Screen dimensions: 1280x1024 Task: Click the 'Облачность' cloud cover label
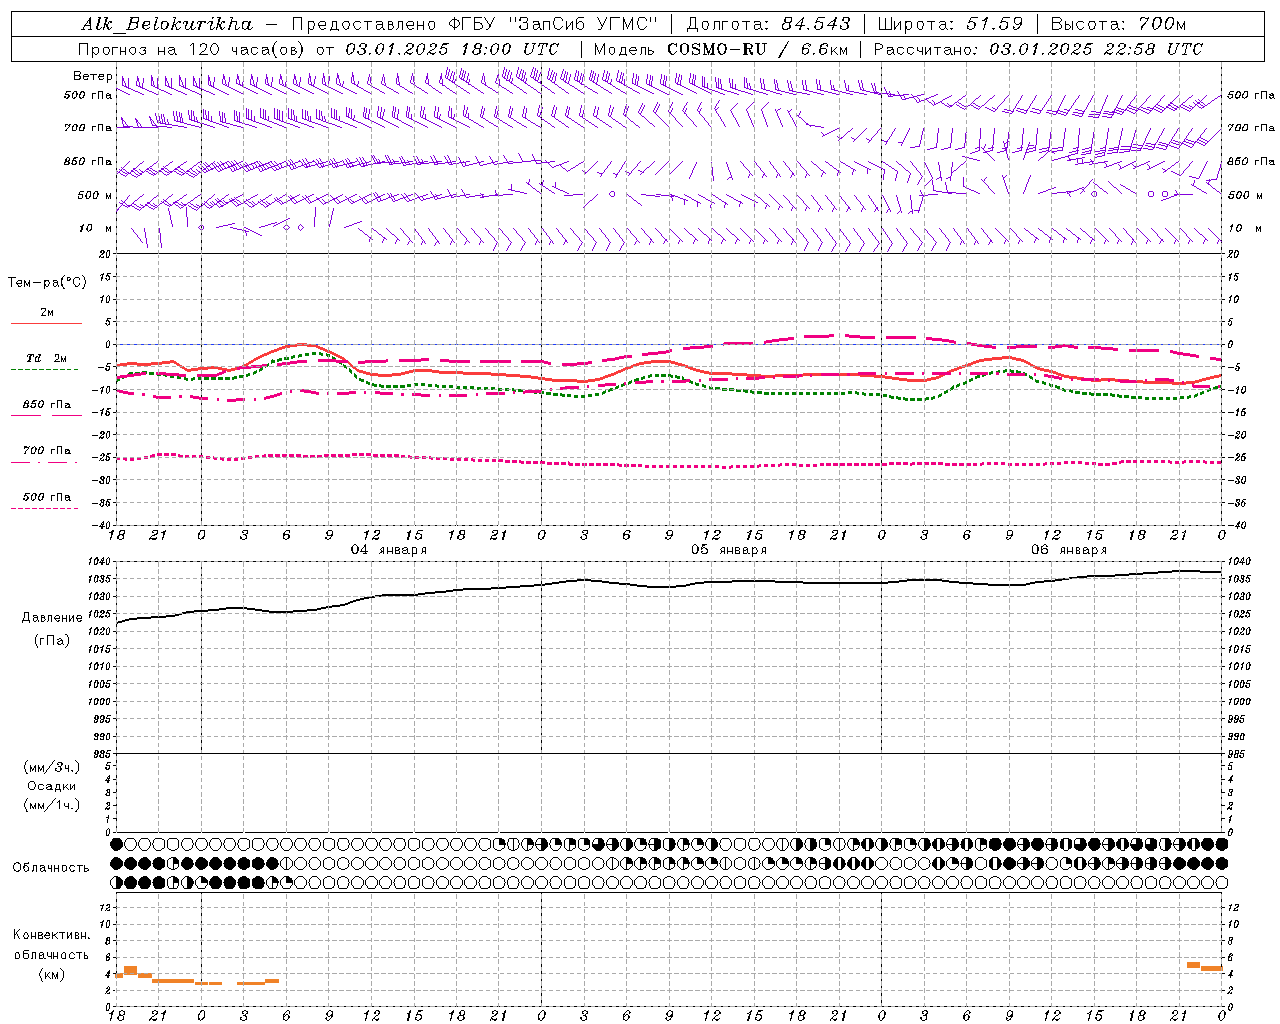(51, 868)
